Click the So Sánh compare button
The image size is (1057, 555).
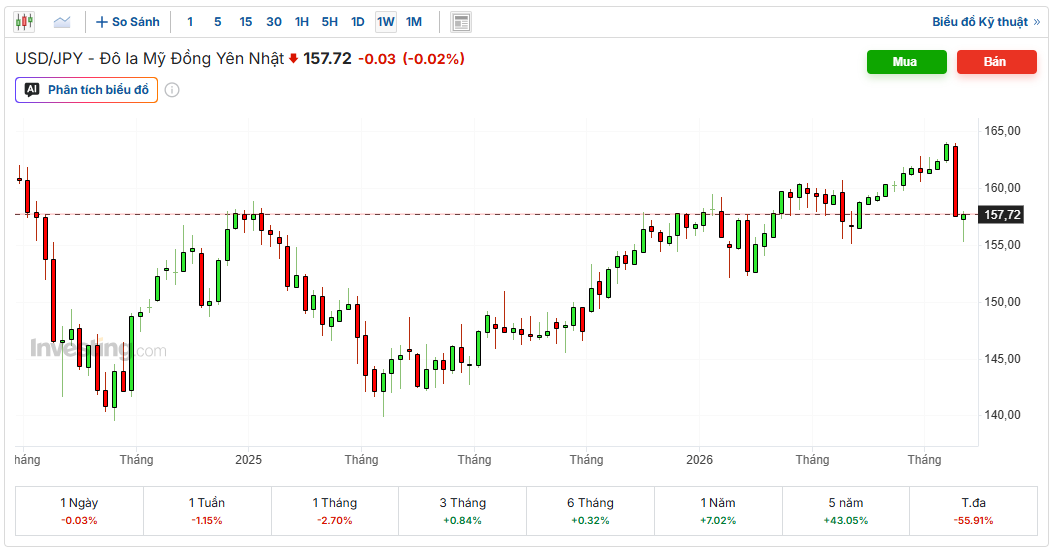pos(128,22)
